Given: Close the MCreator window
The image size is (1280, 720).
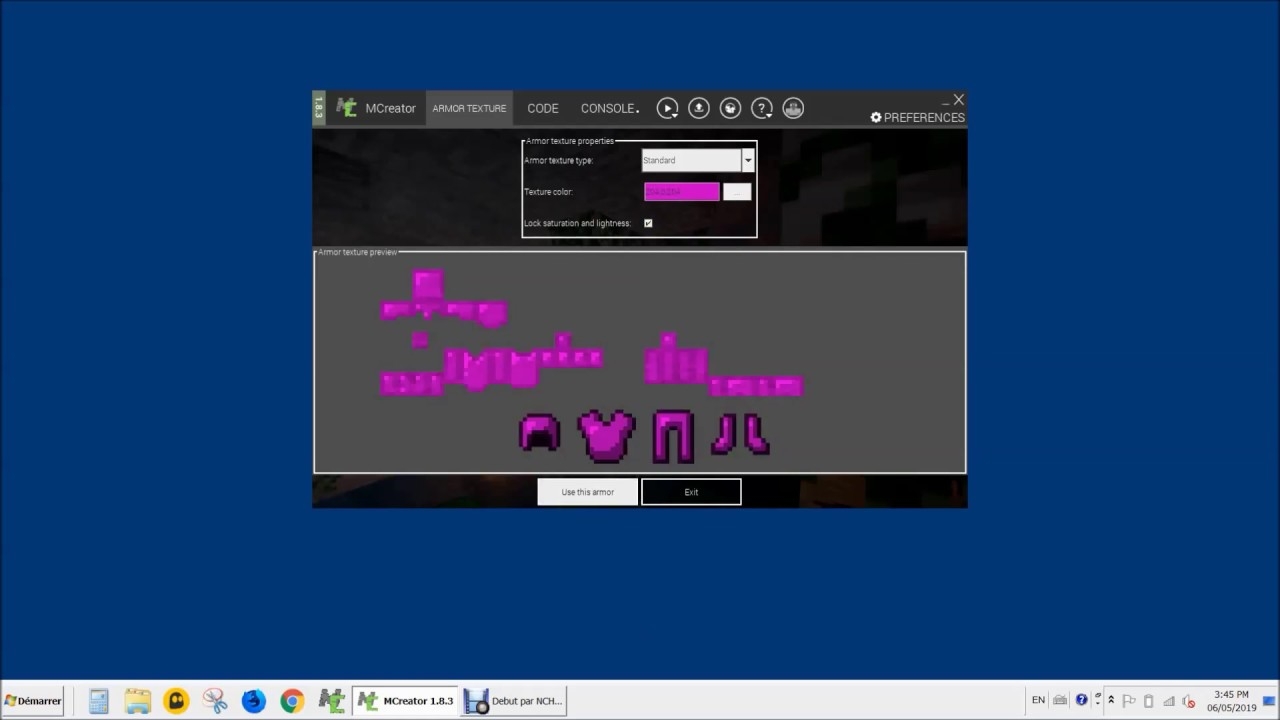Looking at the screenshot, I should 958,100.
